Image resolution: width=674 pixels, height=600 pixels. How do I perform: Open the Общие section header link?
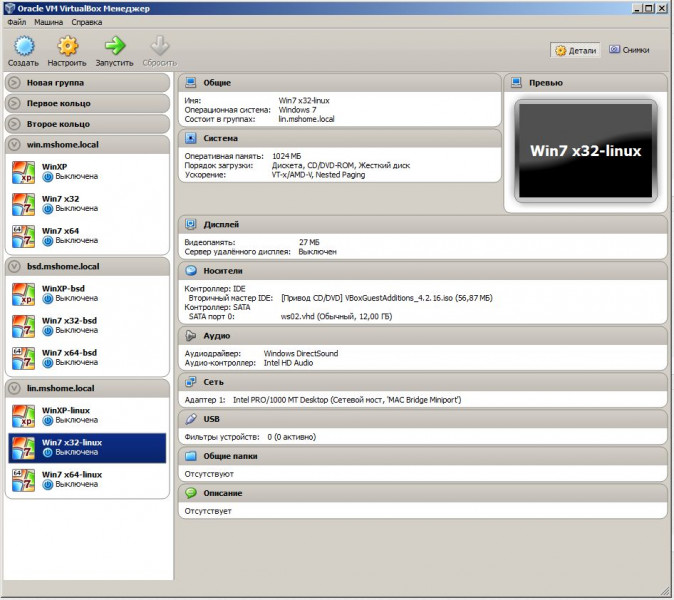217,83
